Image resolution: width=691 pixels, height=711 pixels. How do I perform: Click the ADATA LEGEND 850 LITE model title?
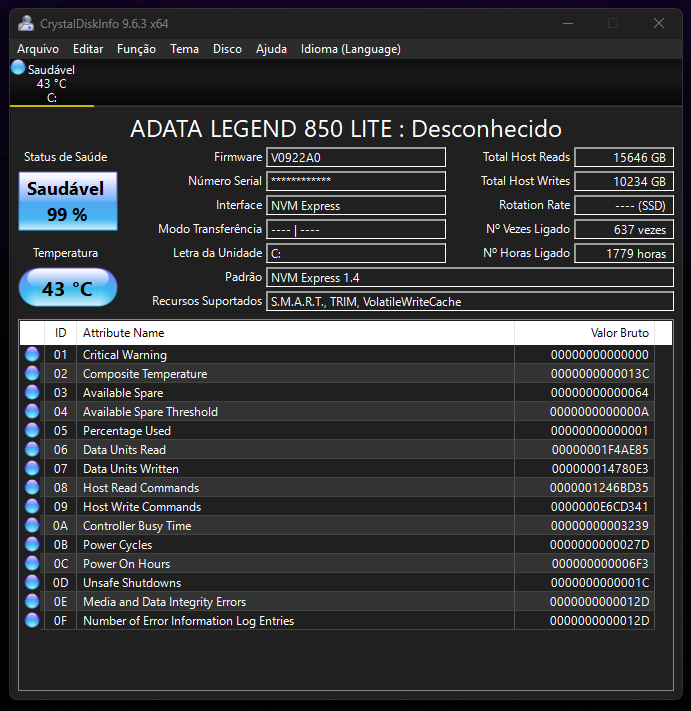tap(346, 129)
